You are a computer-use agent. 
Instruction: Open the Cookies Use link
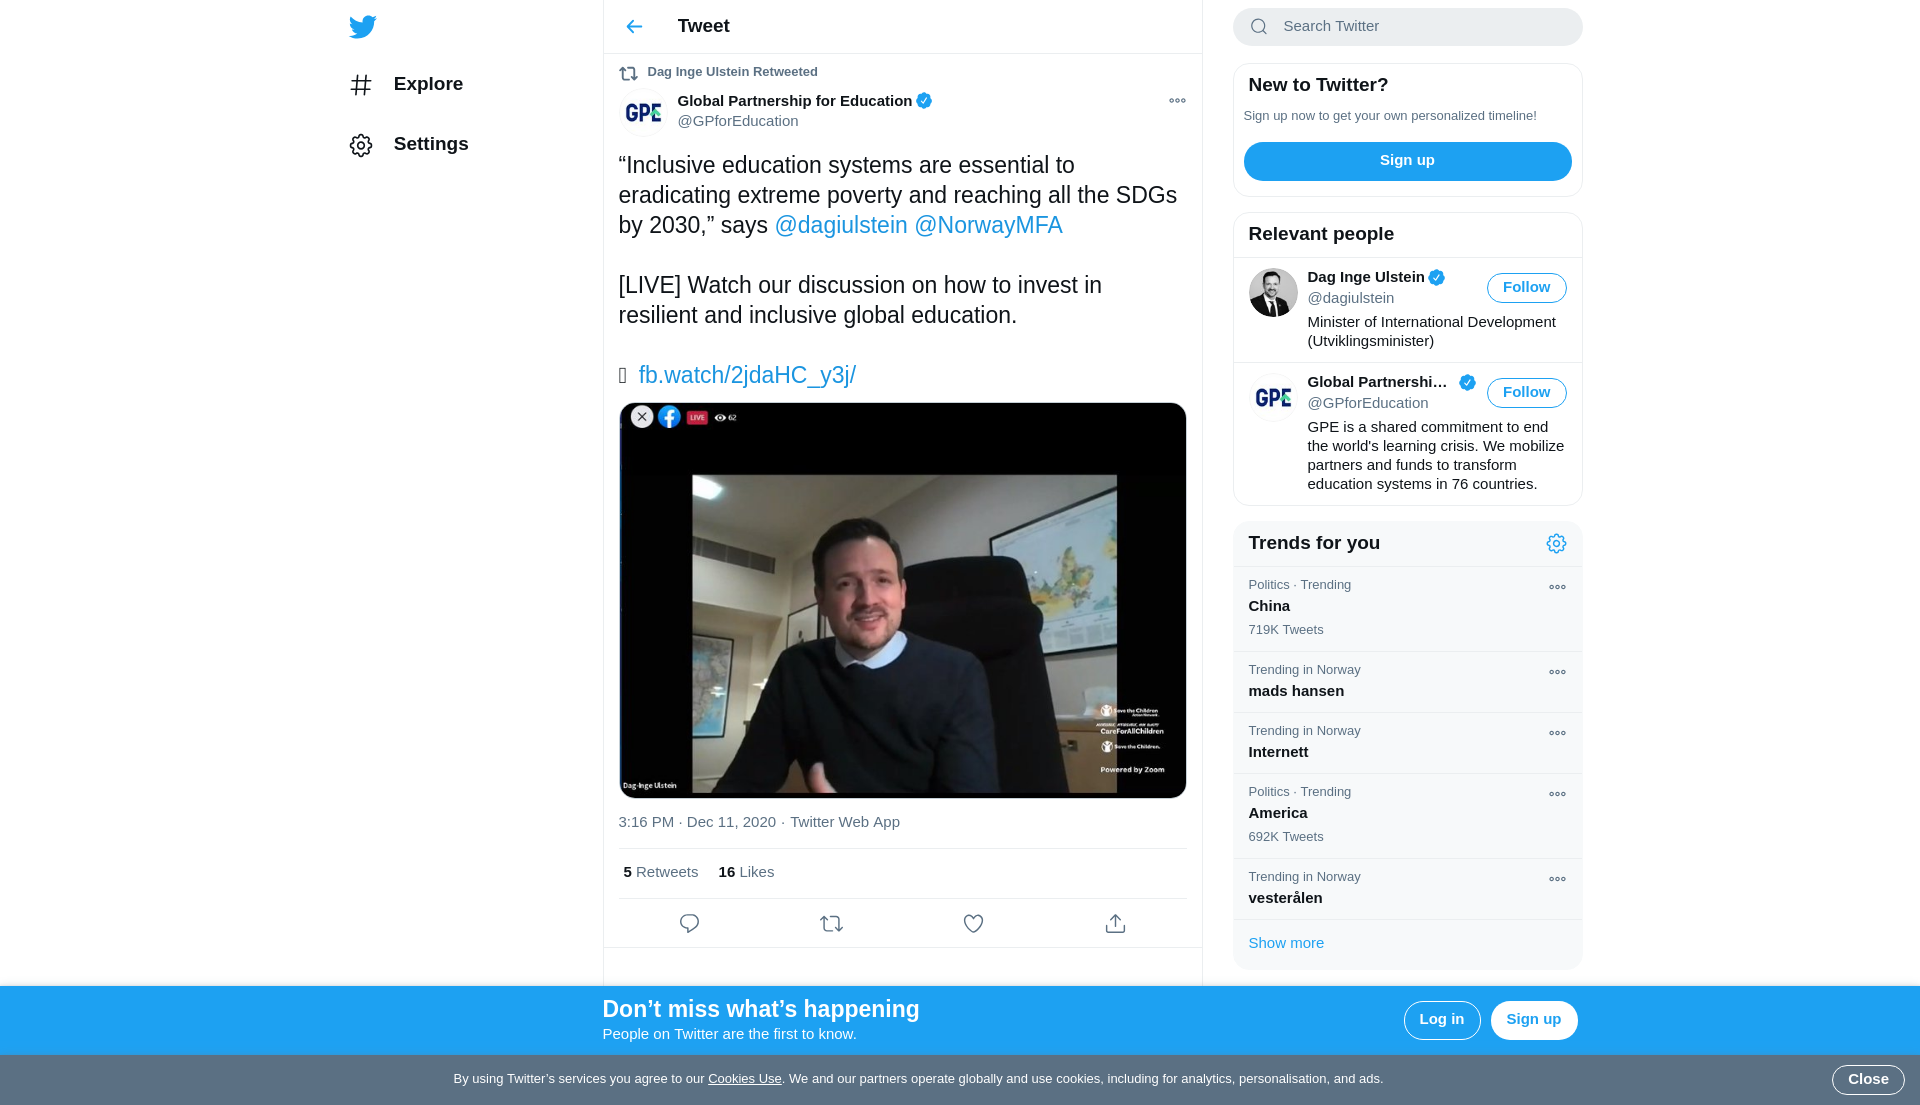[x=744, y=1079]
